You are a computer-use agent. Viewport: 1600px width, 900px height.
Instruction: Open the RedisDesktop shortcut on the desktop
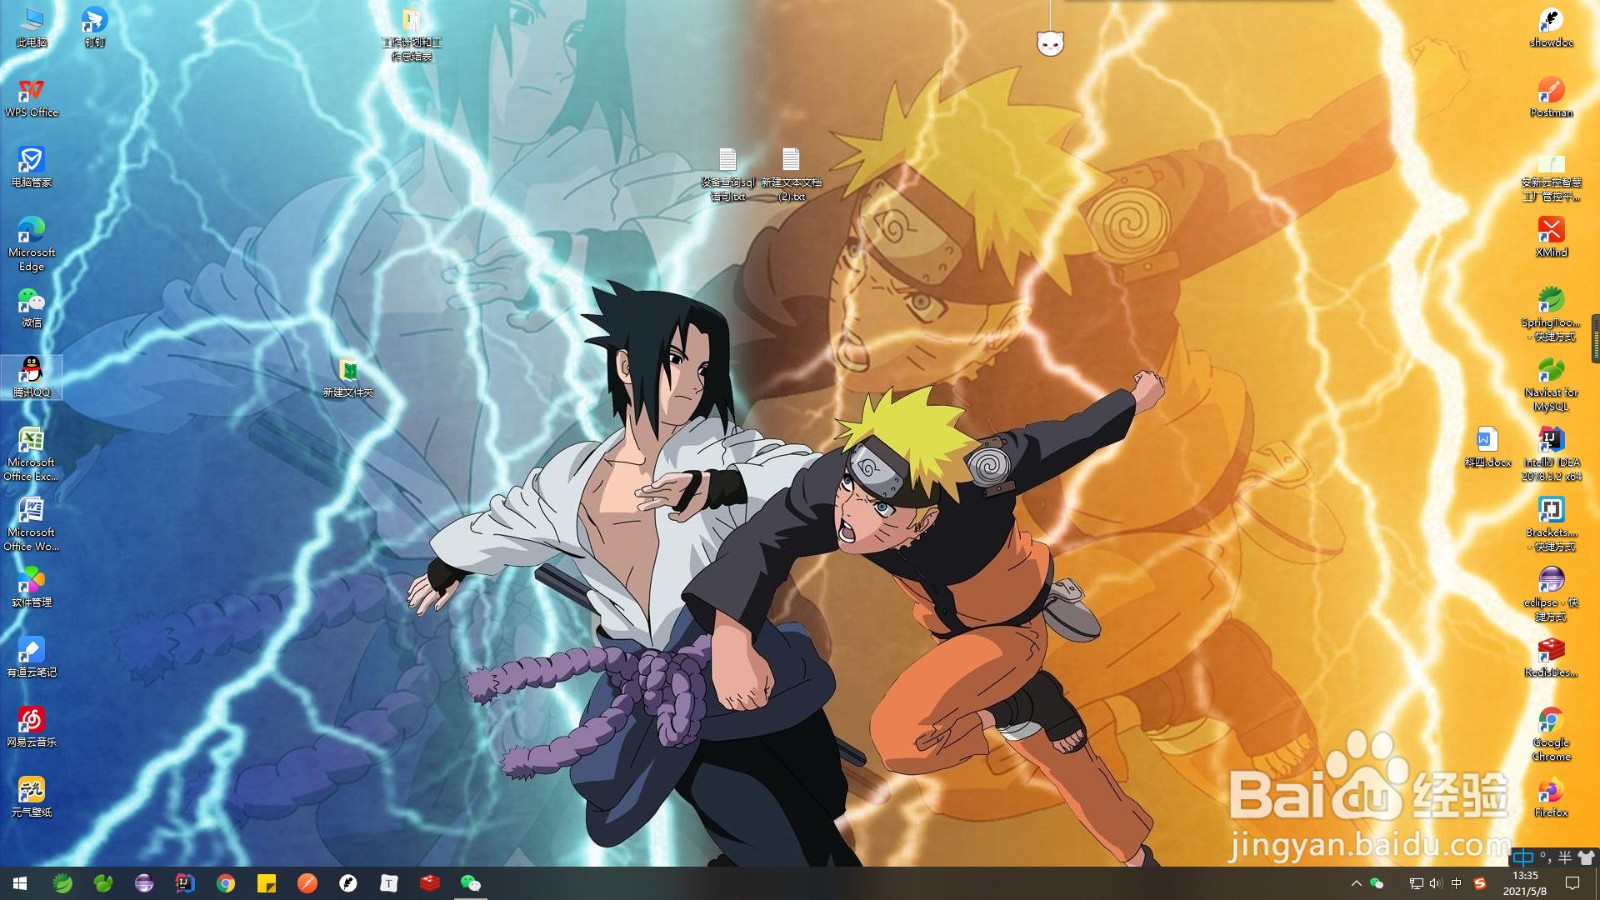[x=1551, y=658]
